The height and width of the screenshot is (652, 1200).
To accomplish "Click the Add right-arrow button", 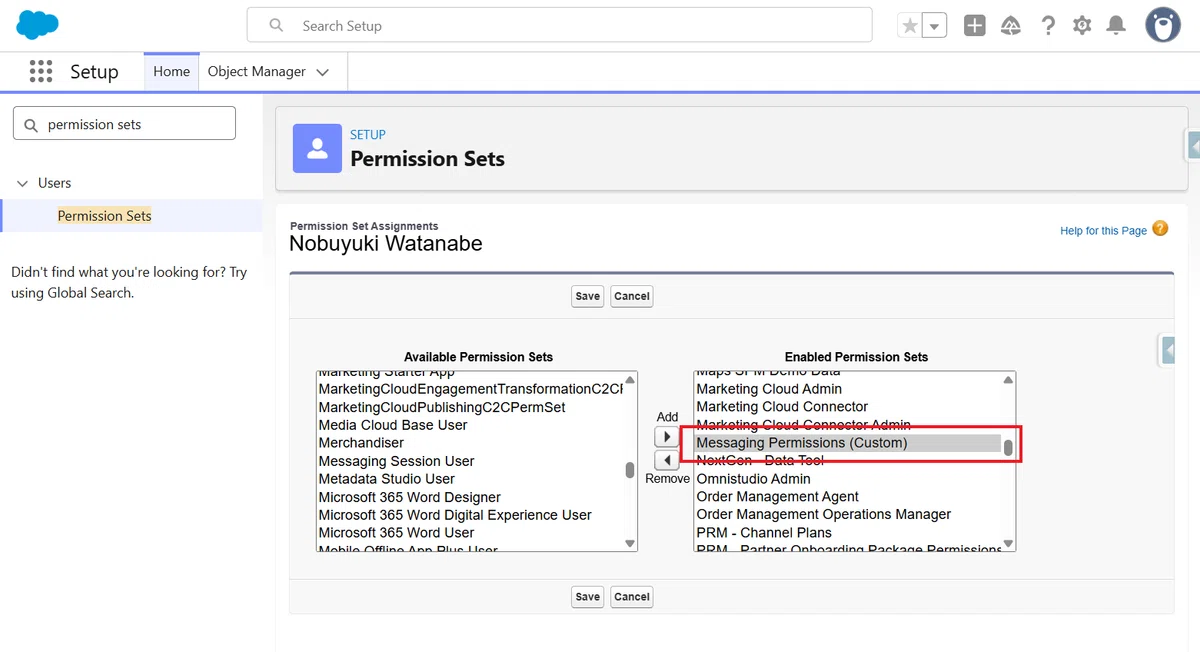I will [x=667, y=437].
